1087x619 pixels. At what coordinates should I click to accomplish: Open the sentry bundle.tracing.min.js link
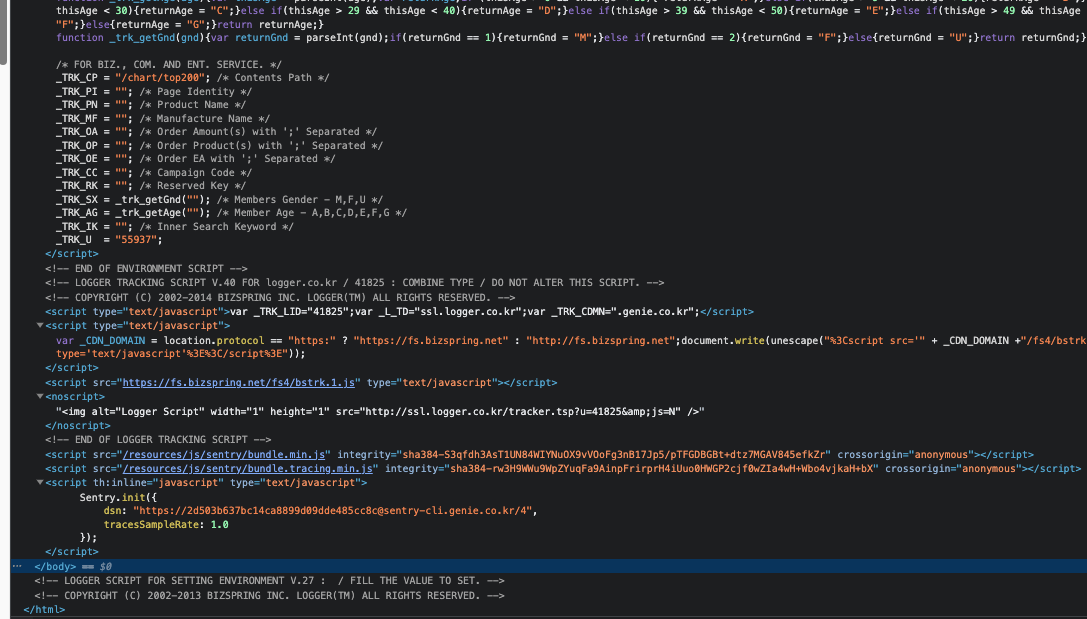coord(247,469)
